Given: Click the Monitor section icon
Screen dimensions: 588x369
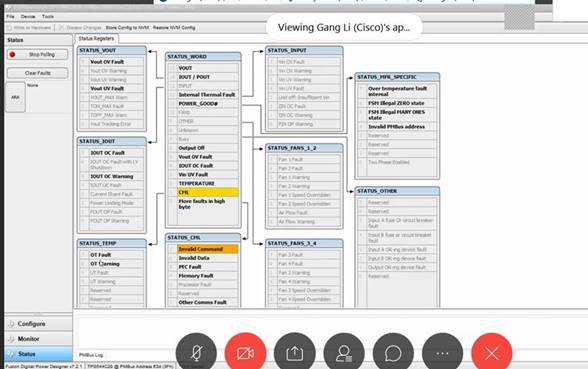Looking at the screenshot, I should pyautogui.click(x=11, y=339).
